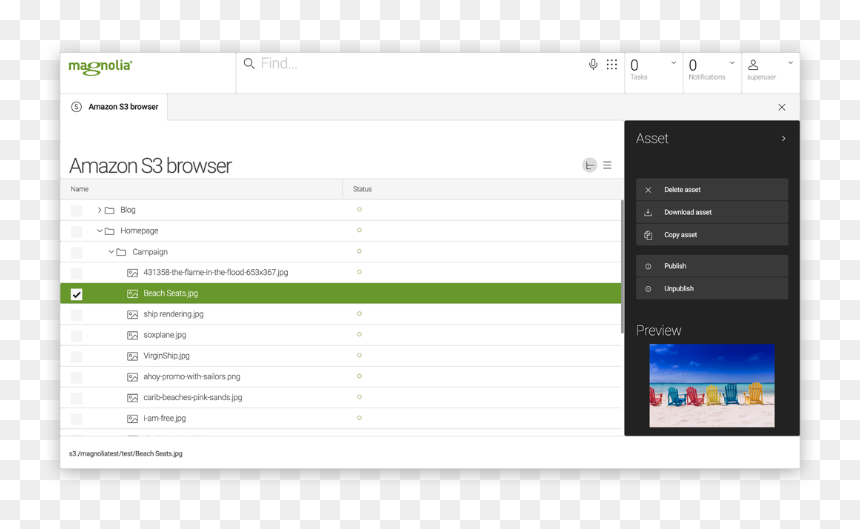Check the 431358-the-flame-in-the-flood checkbox
Viewport: 860px width, 529px height.
[x=77, y=273]
